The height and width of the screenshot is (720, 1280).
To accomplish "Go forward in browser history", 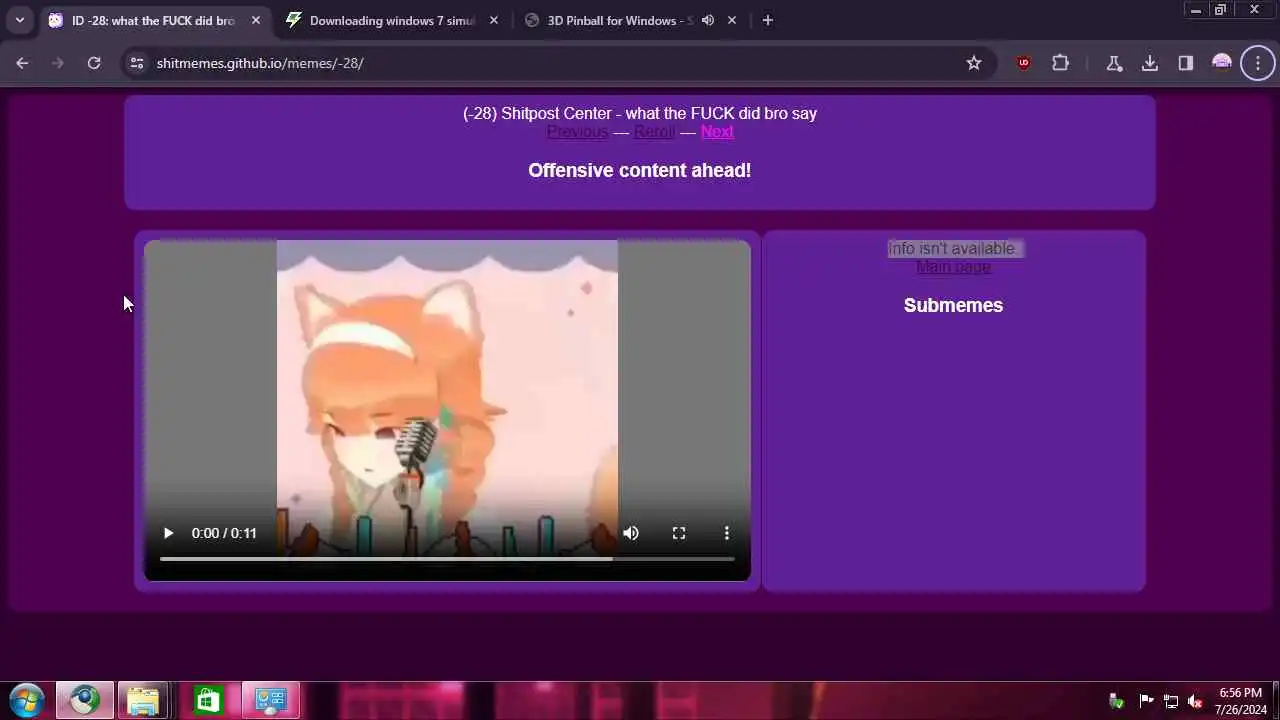I will [x=58, y=63].
